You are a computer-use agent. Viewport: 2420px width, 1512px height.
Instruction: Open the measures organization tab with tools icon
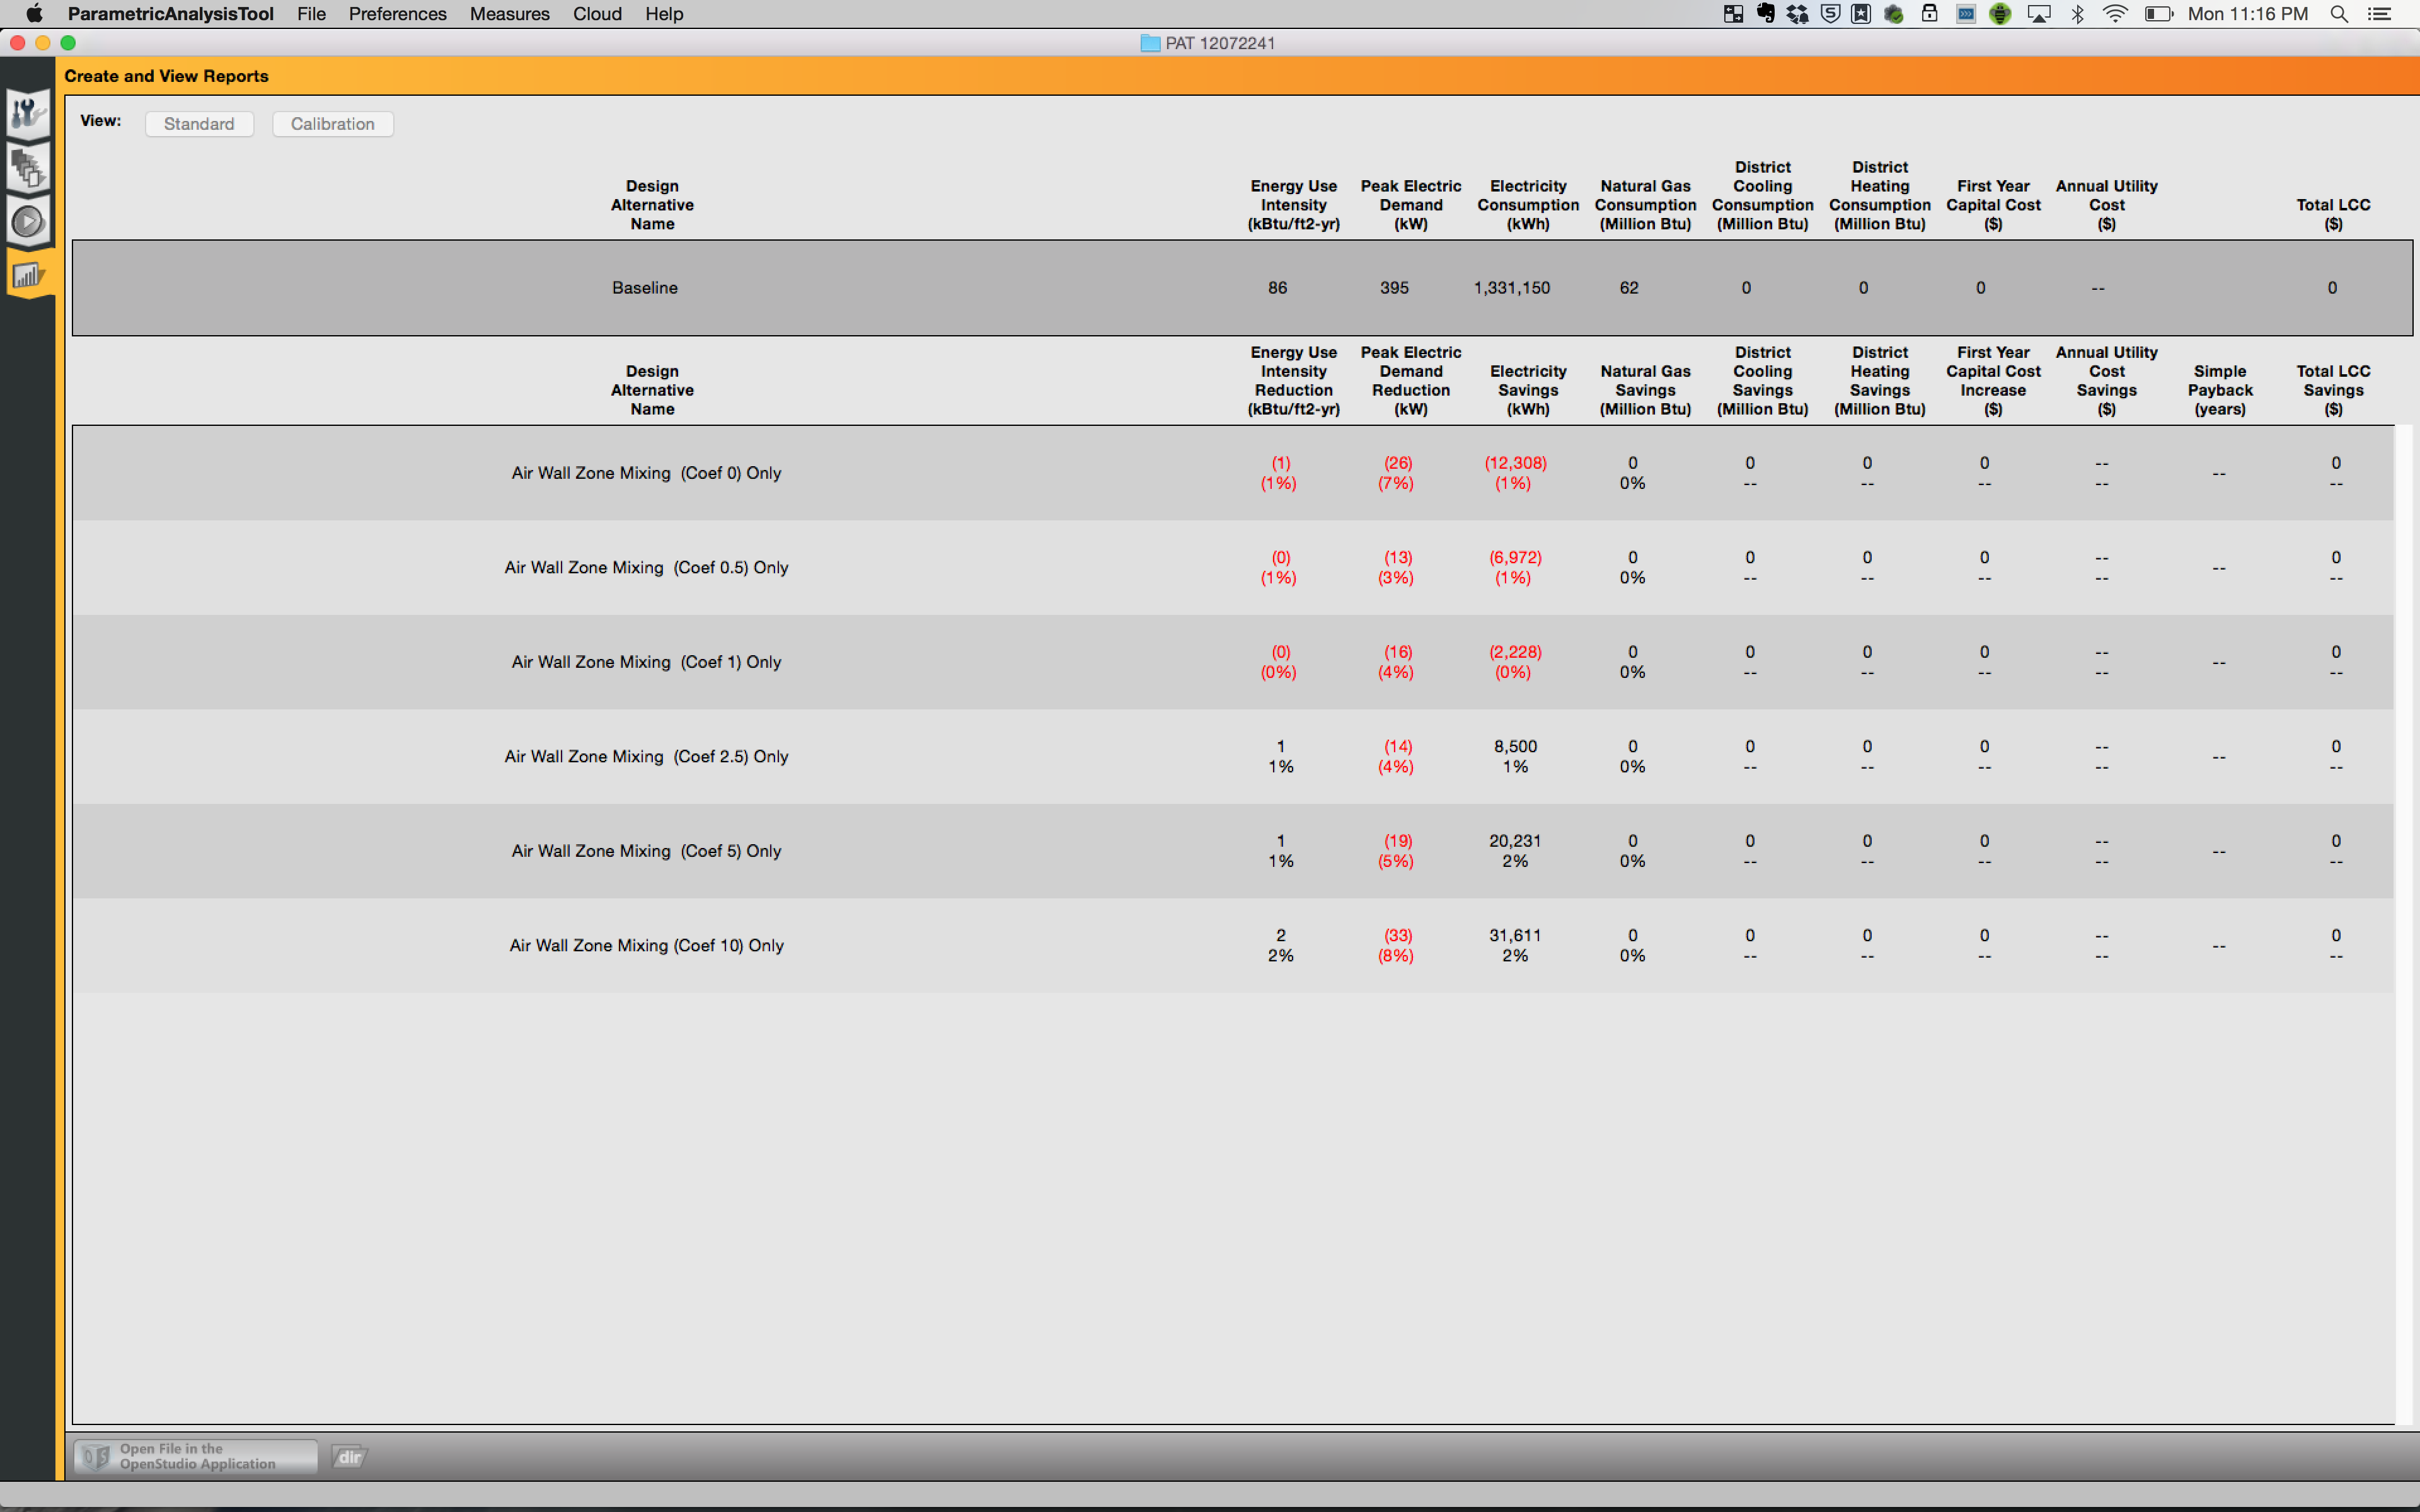(28, 114)
